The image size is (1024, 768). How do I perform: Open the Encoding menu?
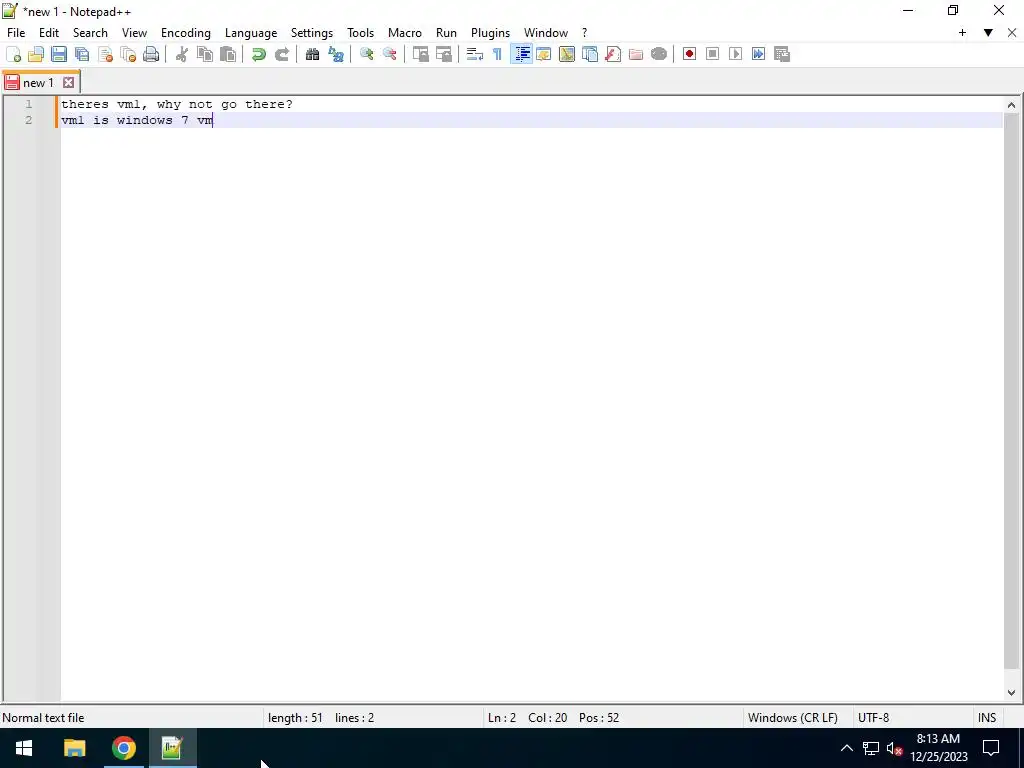click(186, 33)
